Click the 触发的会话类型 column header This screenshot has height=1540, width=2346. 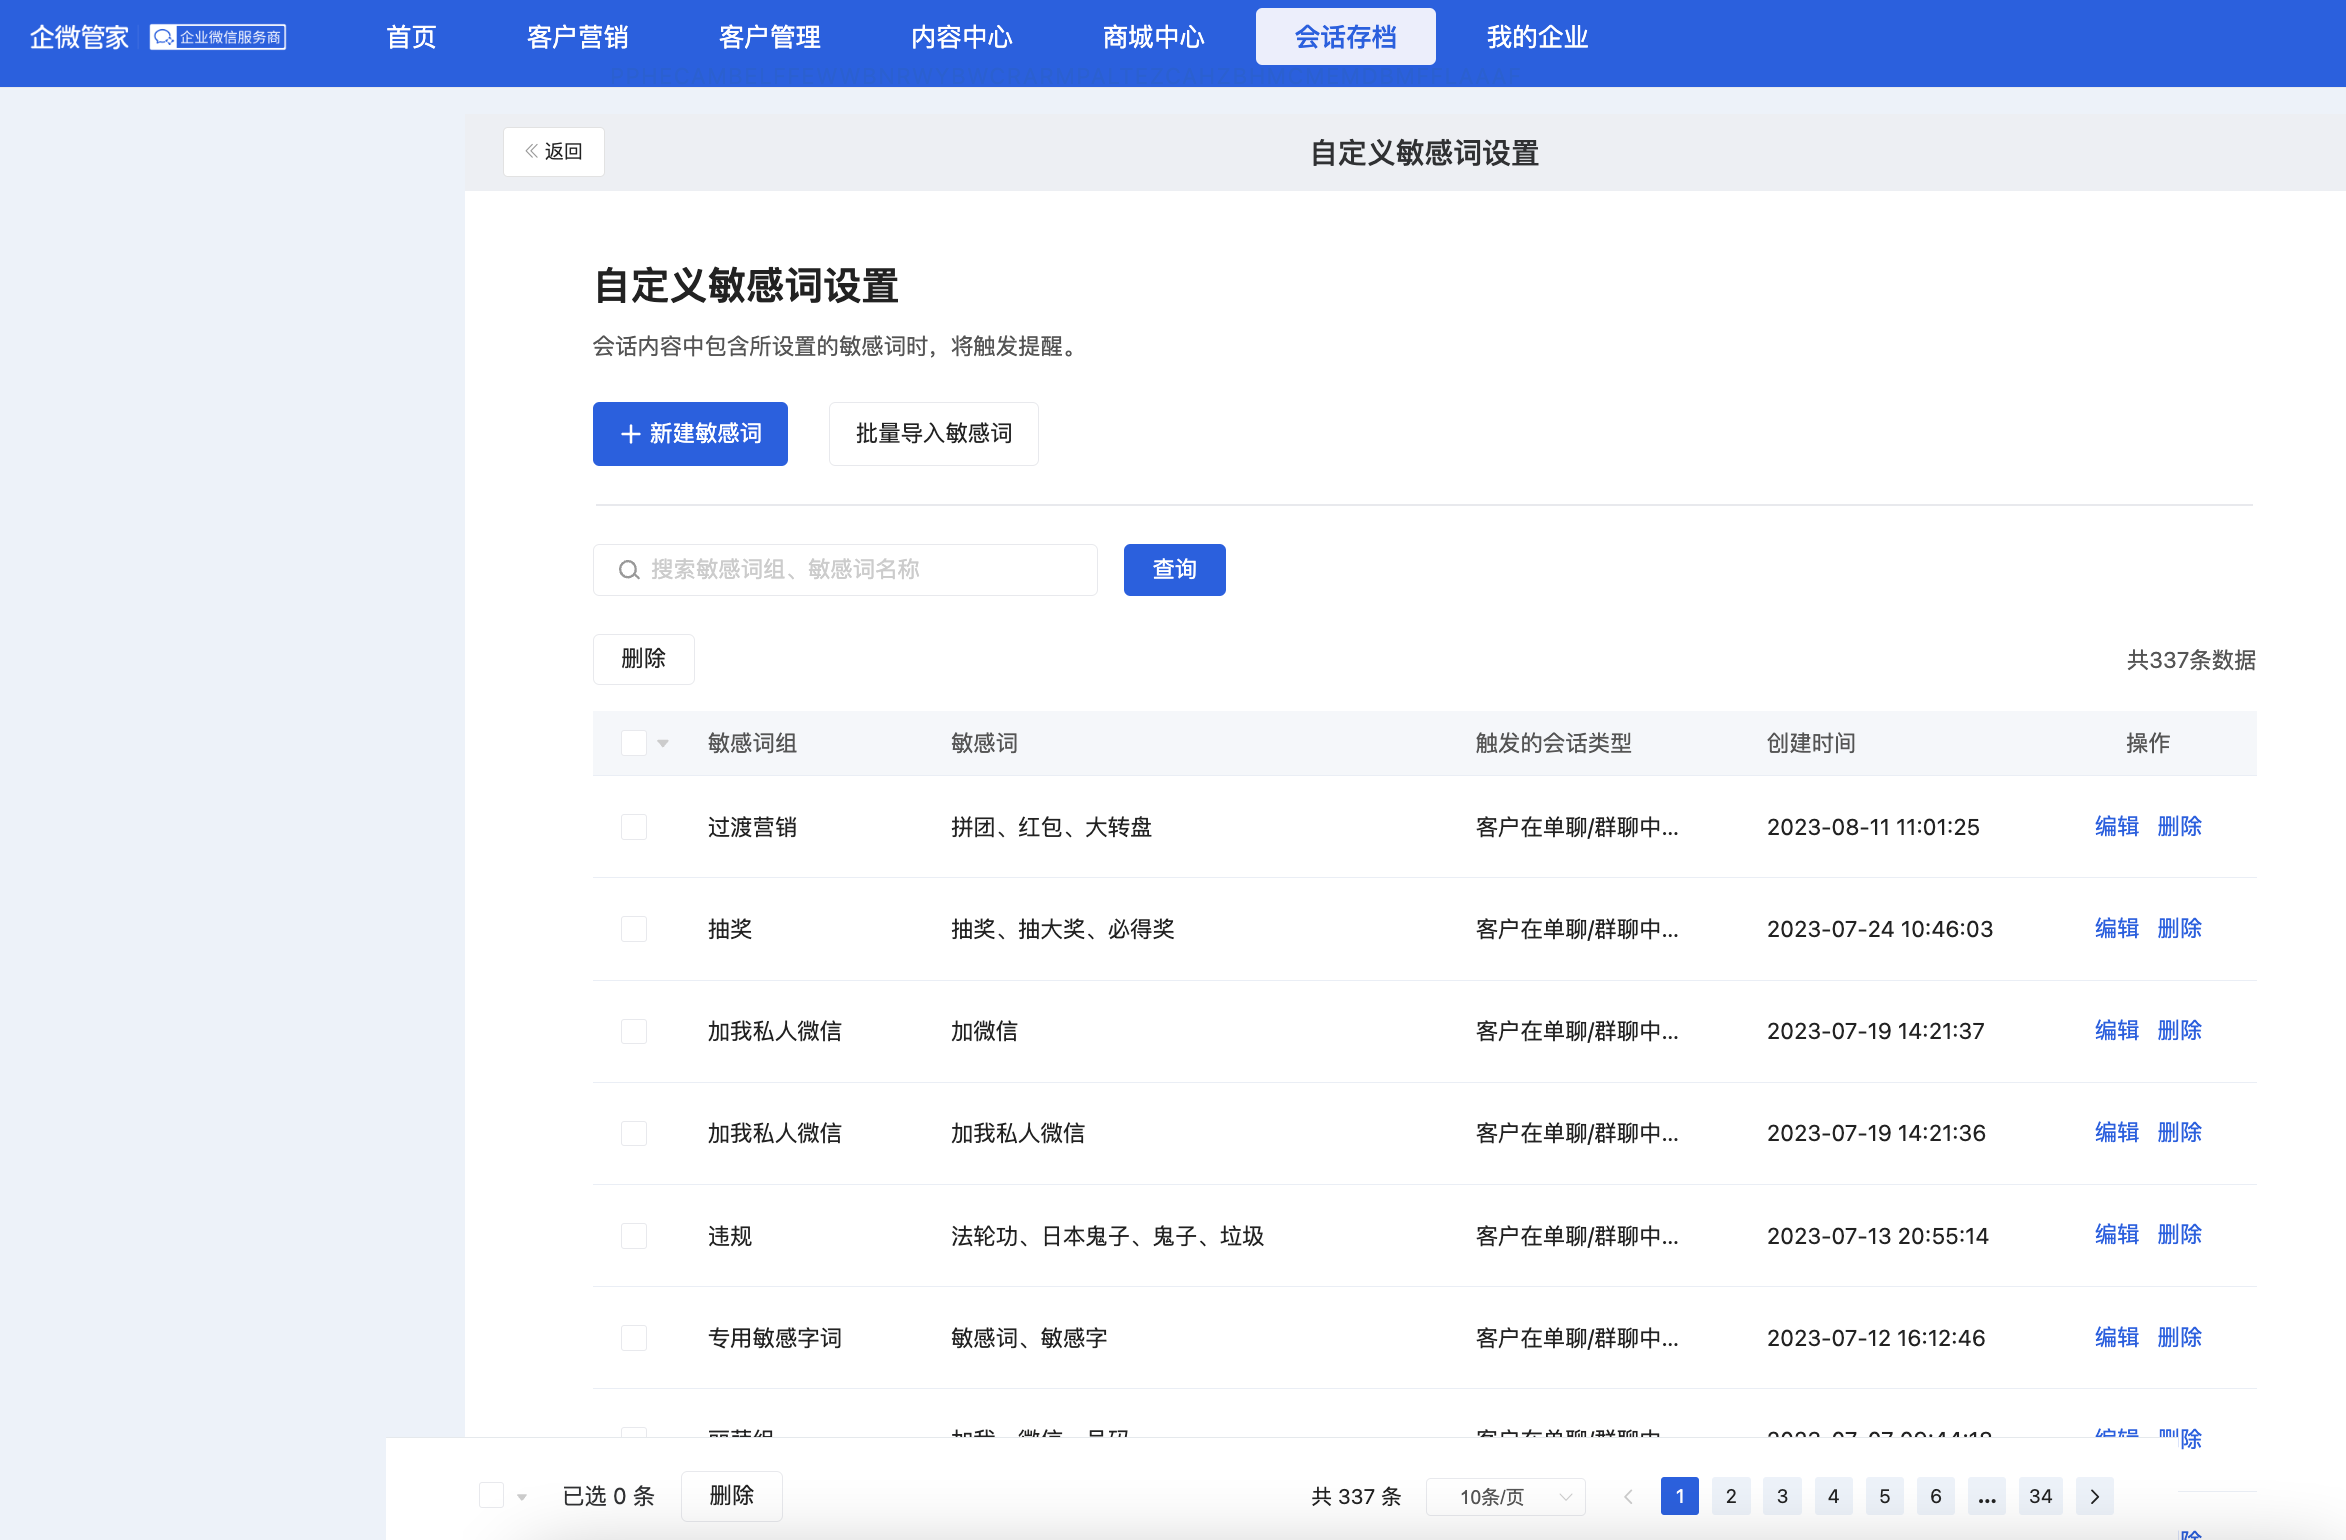pyautogui.click(x=1554, y=743)
